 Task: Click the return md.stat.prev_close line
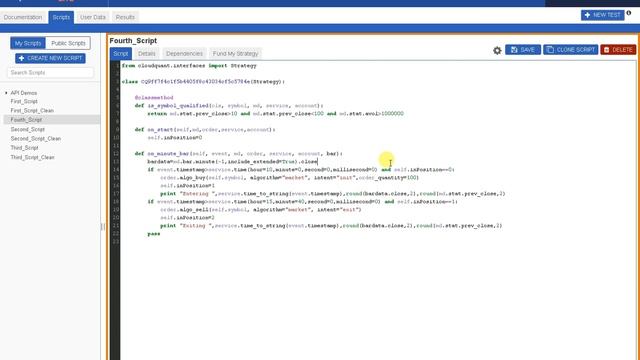coord(276,114)
